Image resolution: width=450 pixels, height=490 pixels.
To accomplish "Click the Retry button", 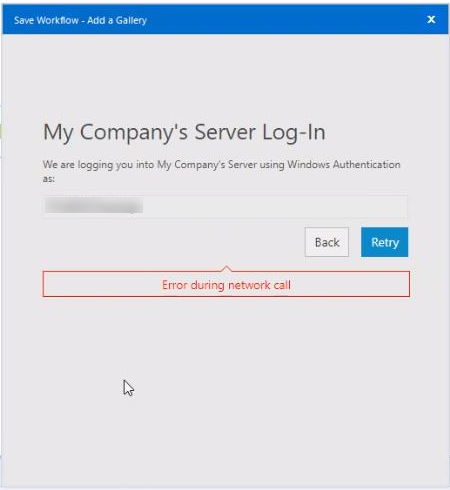I will tap(384, 242).
